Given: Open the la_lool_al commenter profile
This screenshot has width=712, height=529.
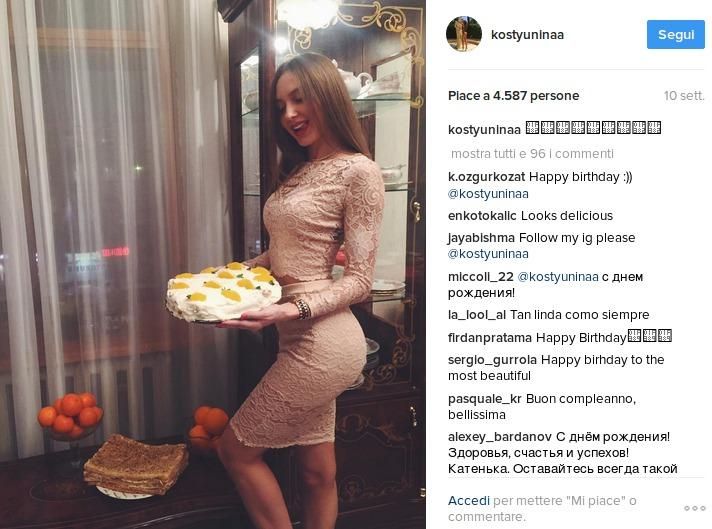Looking at the screenshot, I should pyautogui.click(x=477, y=315).
